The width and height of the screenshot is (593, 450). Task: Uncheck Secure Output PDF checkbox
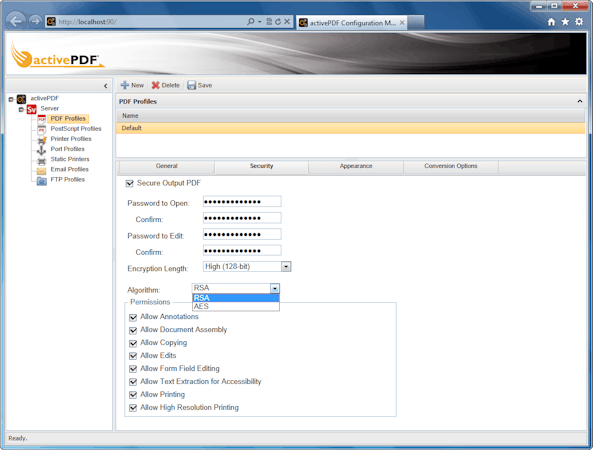[x=130, y=183]
